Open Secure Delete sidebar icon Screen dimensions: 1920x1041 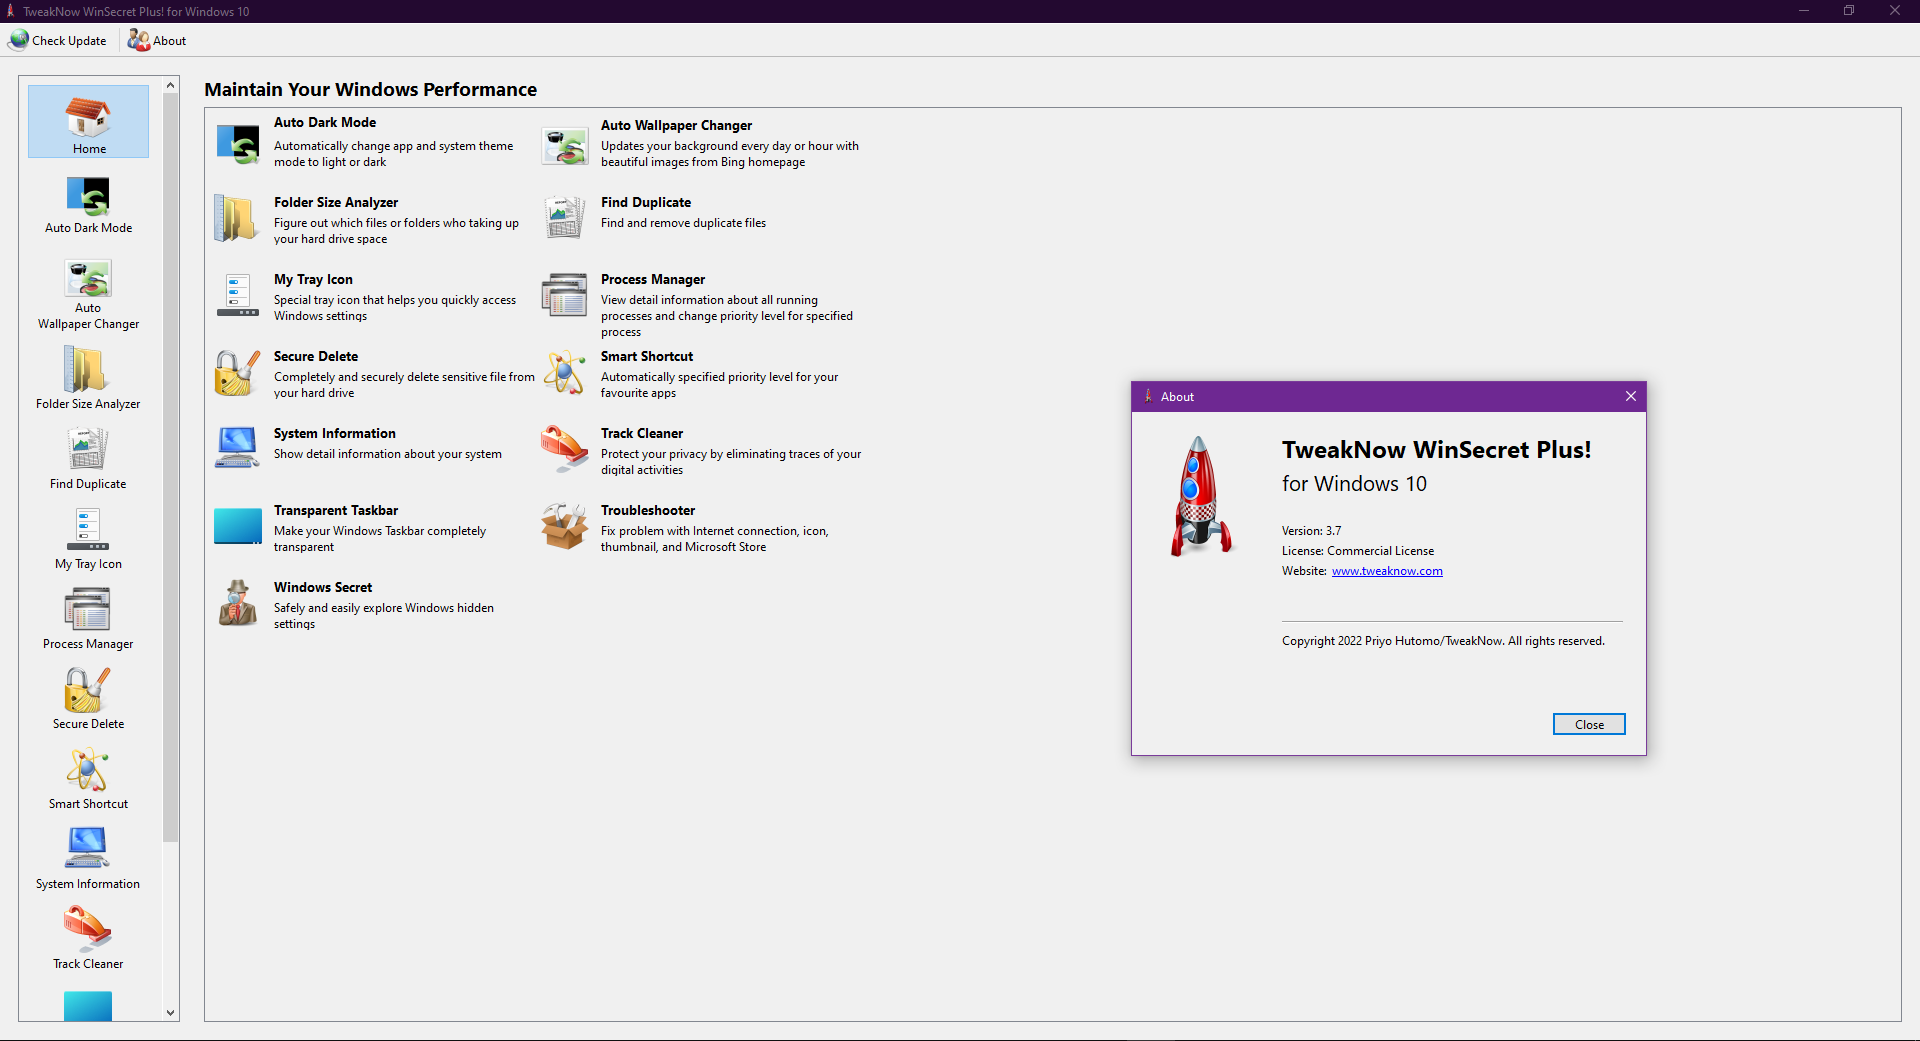[x=88, y=698]
